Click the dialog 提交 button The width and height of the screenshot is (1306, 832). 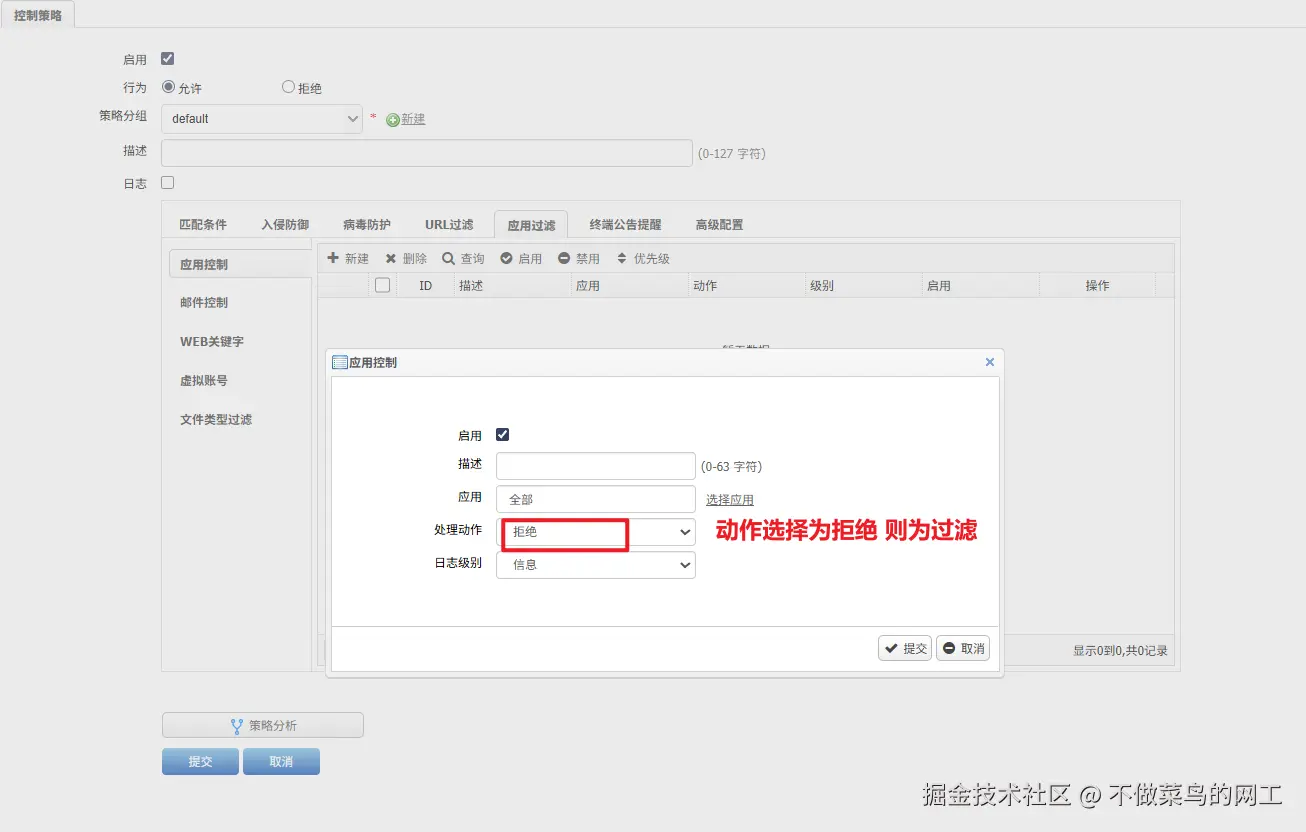click(x=905, y=648)
